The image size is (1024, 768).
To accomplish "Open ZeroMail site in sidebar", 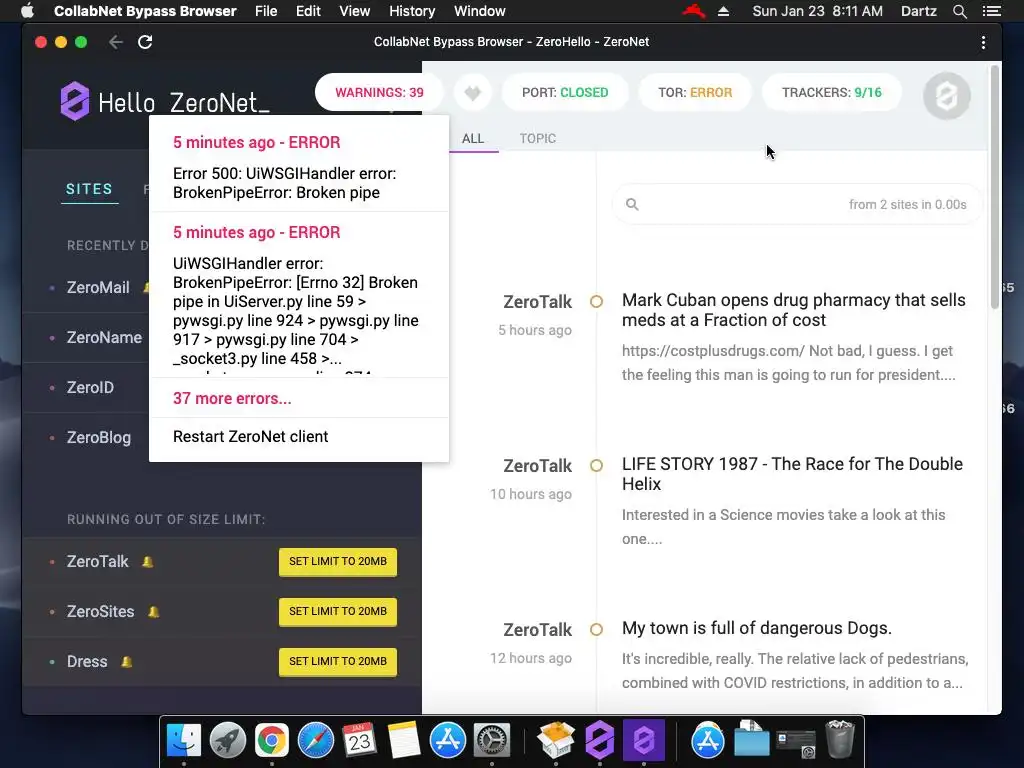I will tap(98, 287).
